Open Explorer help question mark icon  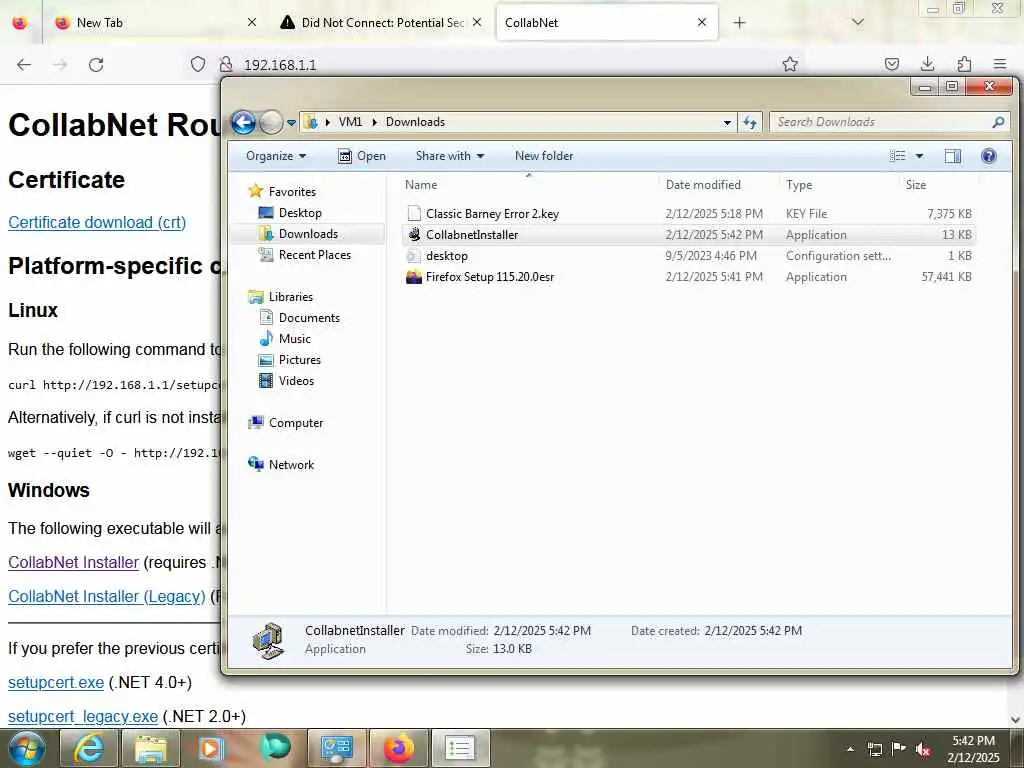(989, 156)
